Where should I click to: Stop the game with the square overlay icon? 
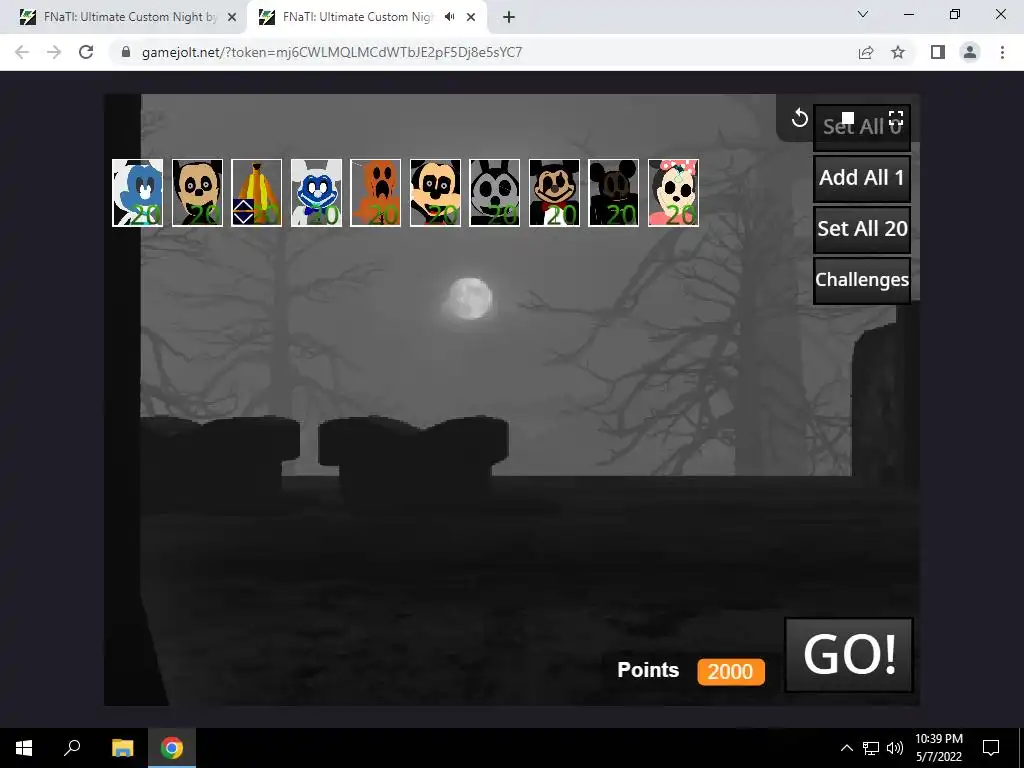(848, 118)
